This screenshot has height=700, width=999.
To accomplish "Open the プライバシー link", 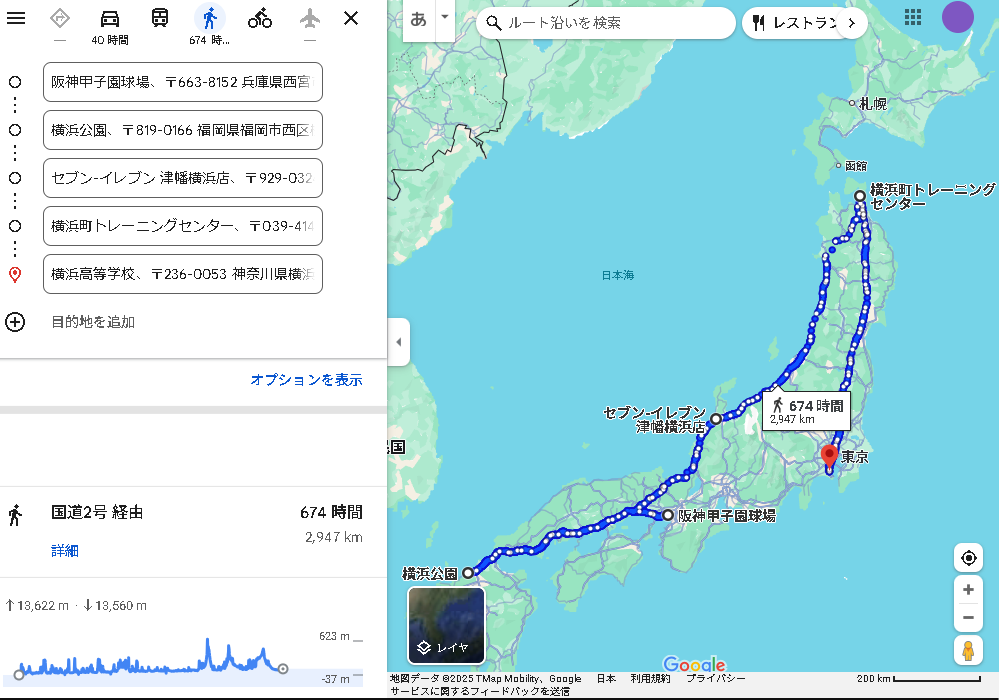I will coord(715,678).
